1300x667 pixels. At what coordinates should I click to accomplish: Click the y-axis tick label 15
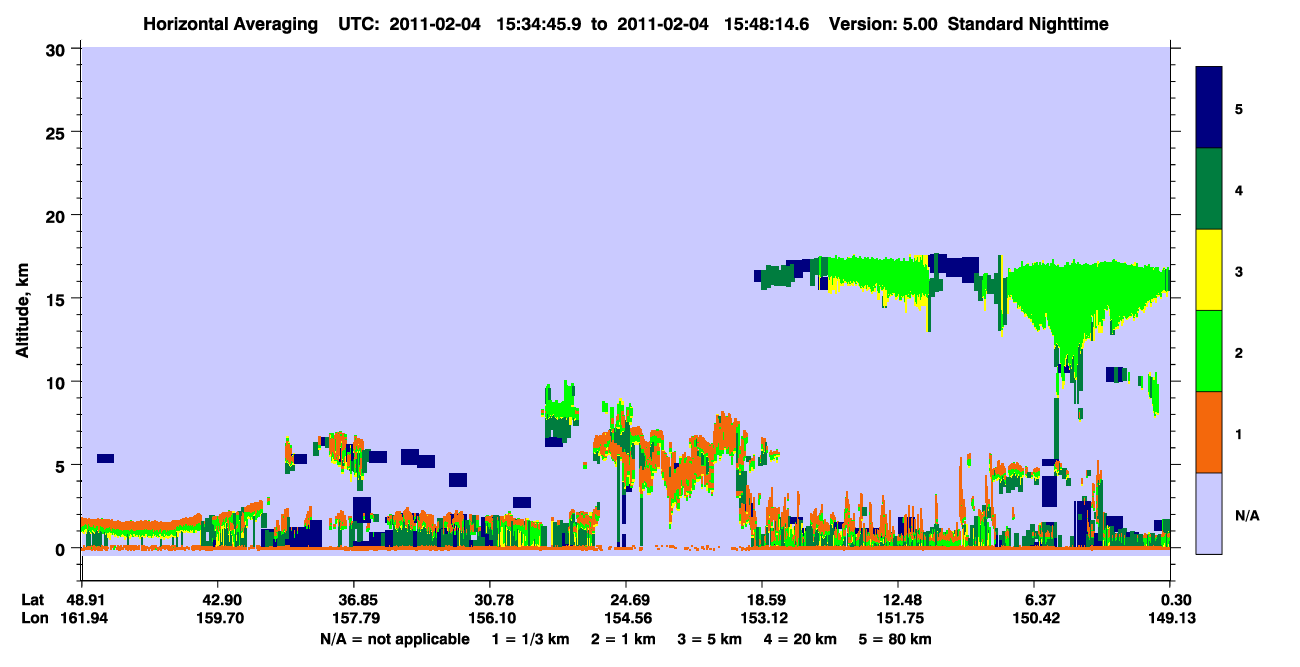pyautogui.click(x=58, y=299)
